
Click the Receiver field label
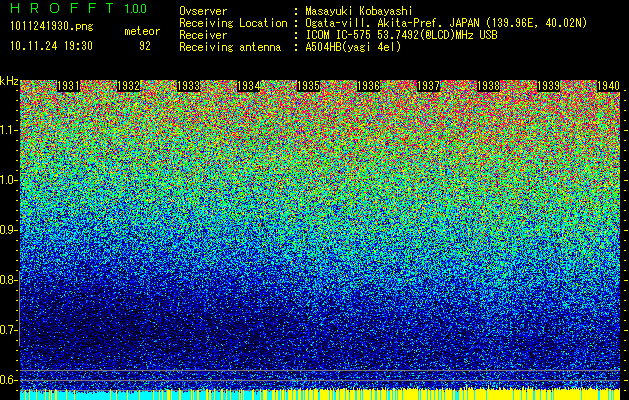[x=203, y=35]
